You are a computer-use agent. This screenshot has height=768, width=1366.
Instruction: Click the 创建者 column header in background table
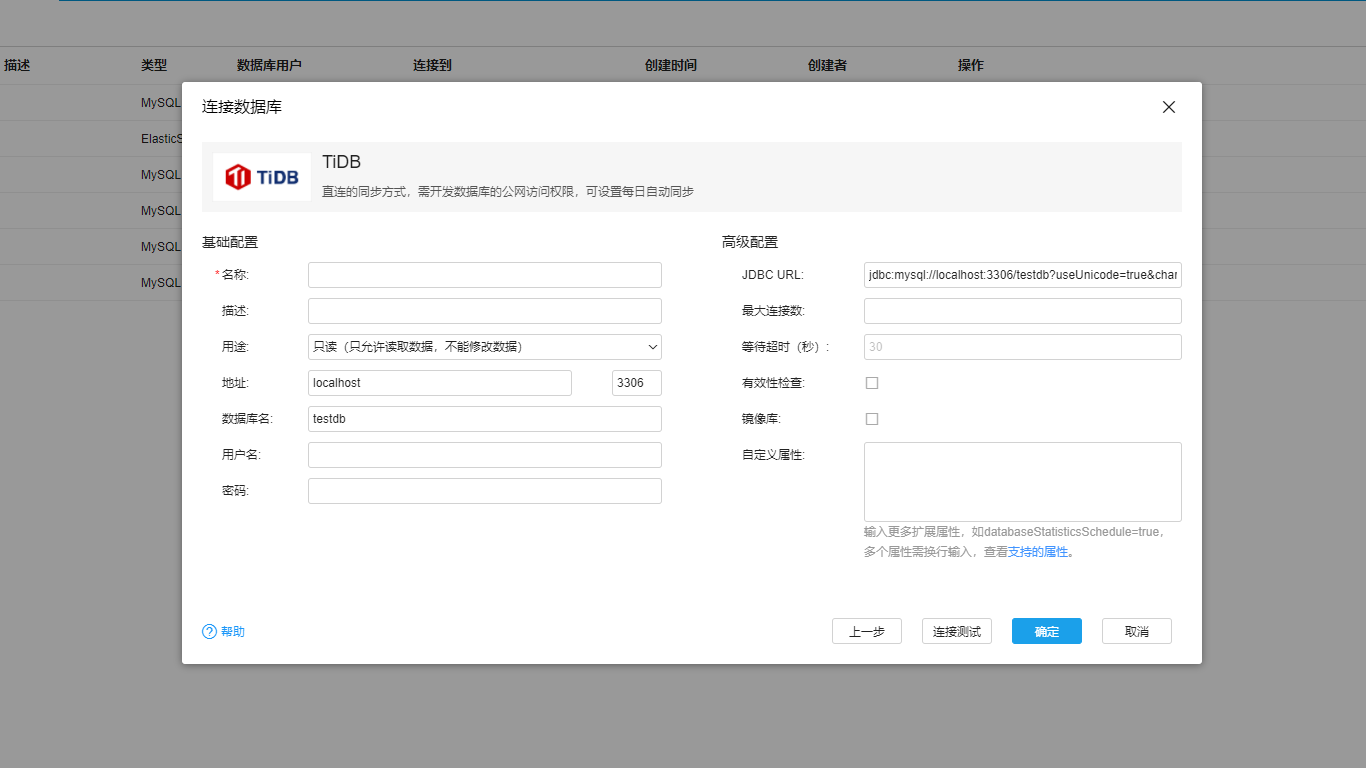tap(827, 65)
